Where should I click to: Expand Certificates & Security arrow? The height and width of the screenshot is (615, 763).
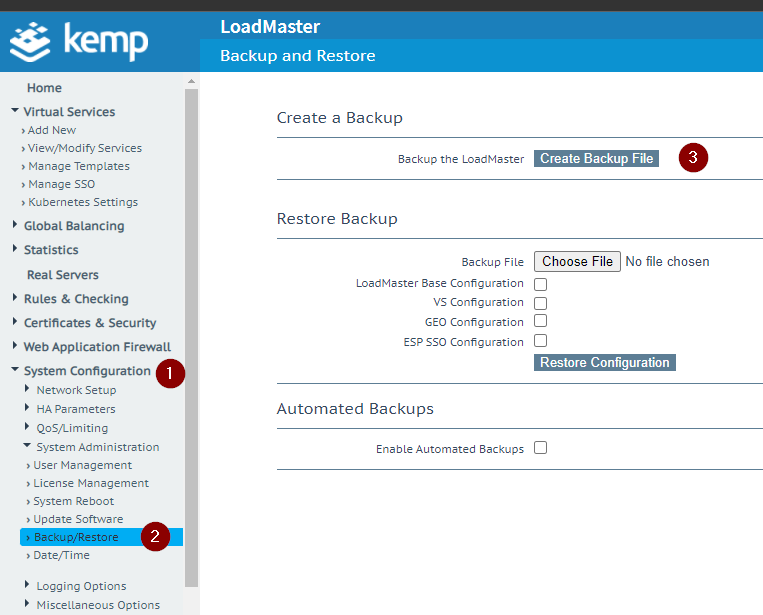point(15,321)
